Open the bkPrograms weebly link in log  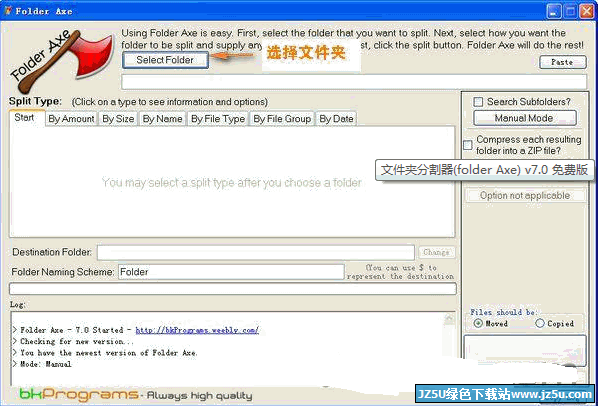tap(197, 330)
